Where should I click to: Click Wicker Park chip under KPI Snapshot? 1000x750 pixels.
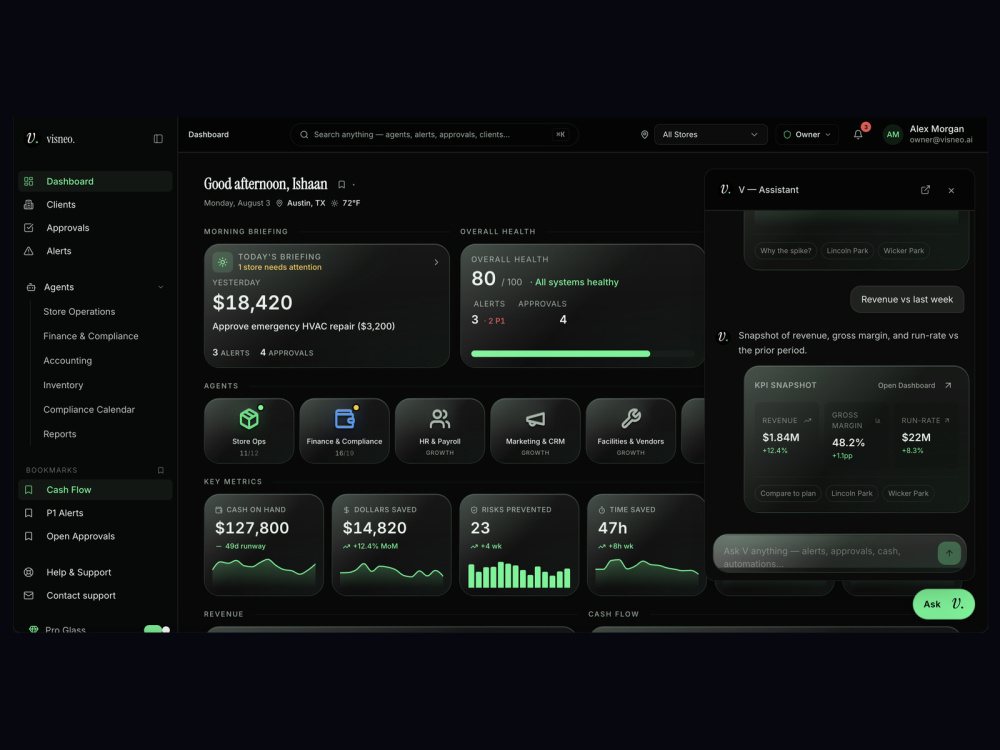(908, 494)
